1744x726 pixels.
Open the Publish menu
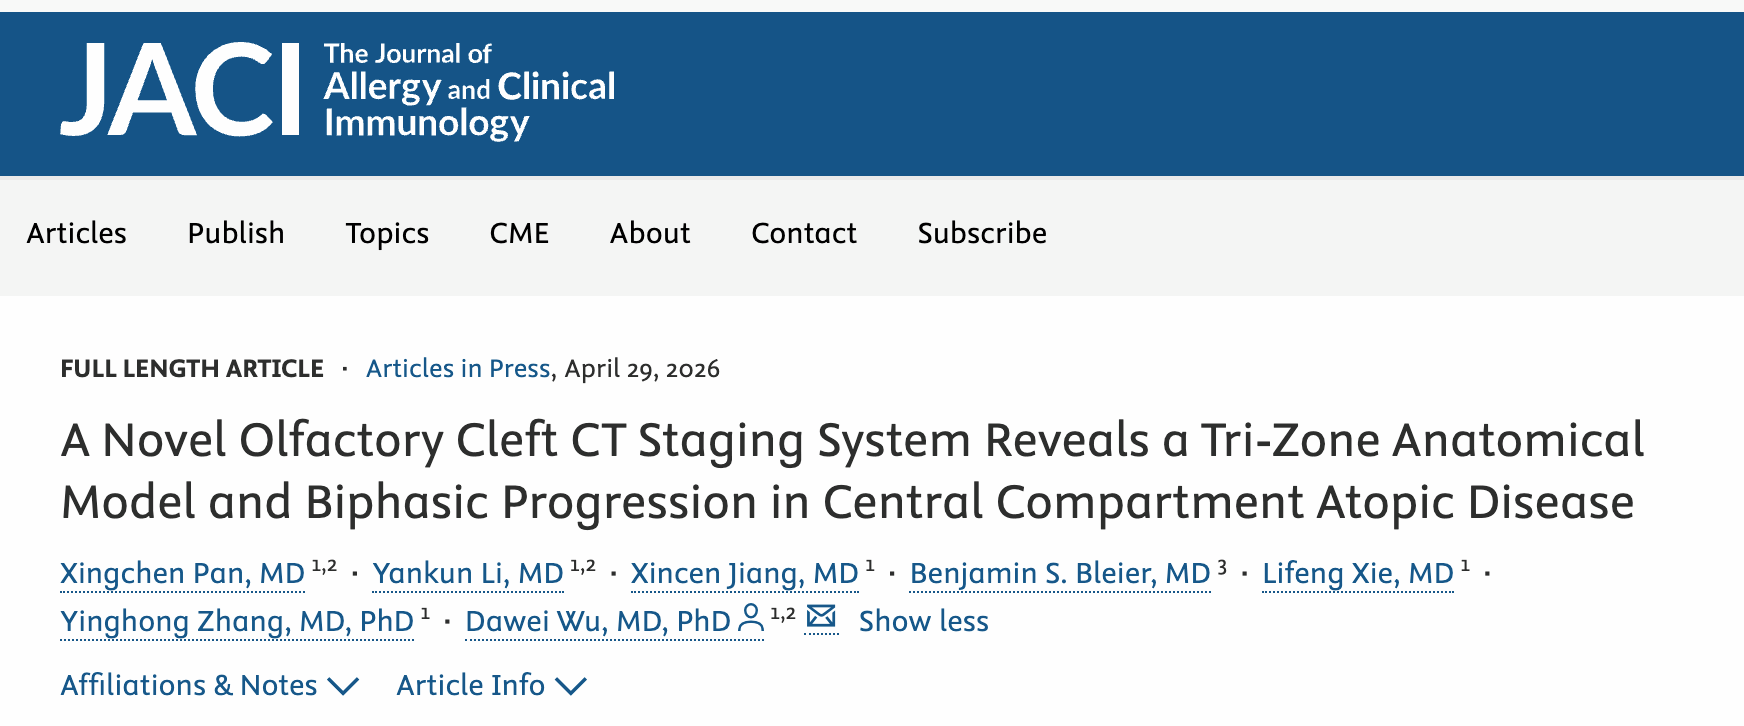(x=236, y=233)
